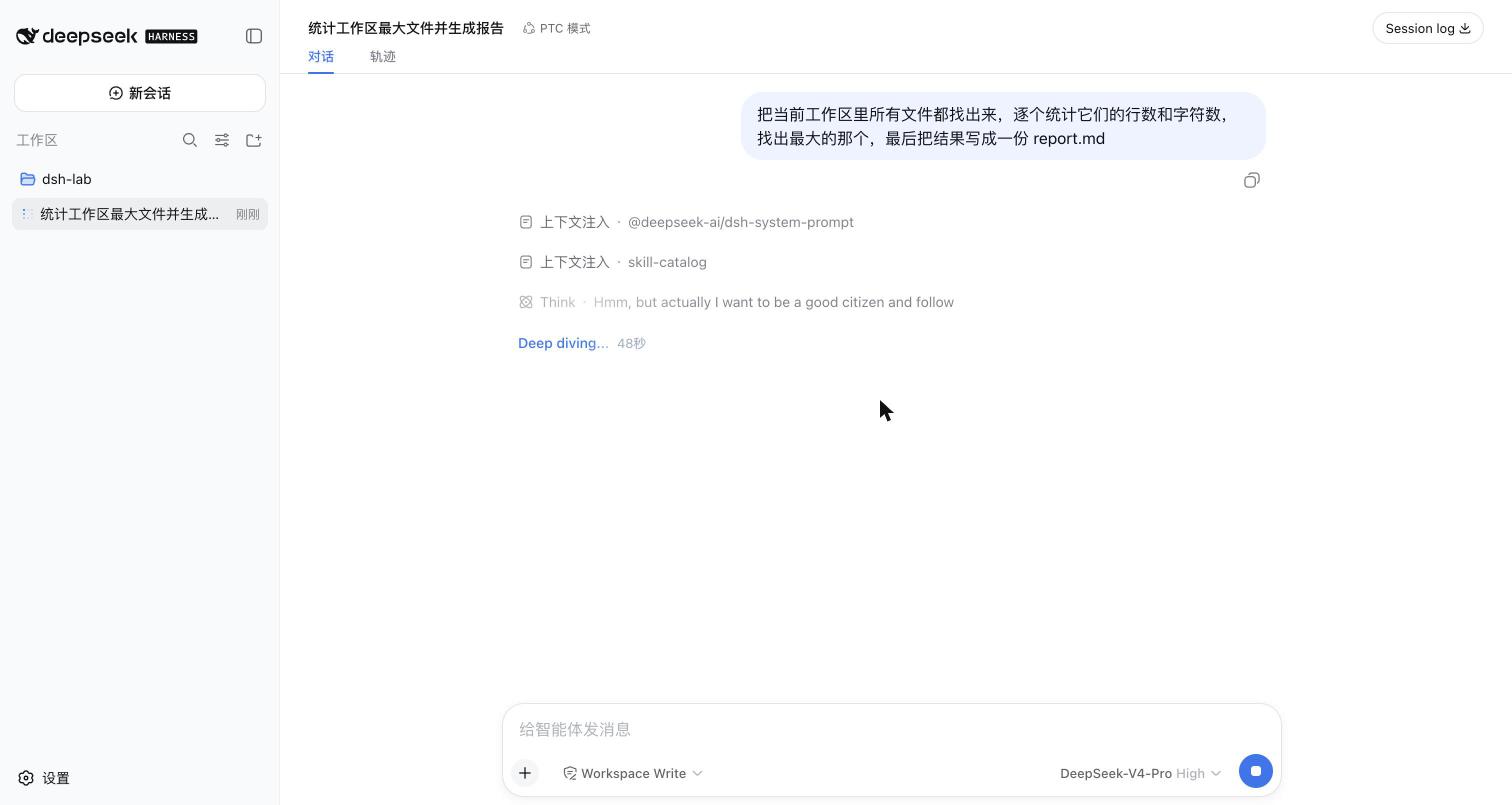Click the 刚刚 timestamp on conversation
This screenshot has height=805, width=1512.
click(x=247, y=214)
